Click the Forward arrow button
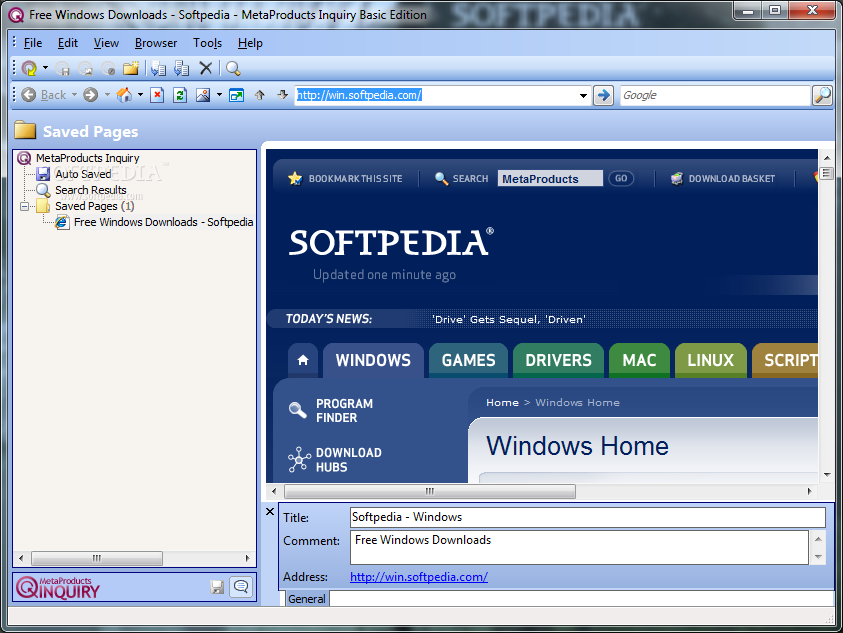Image resolution: width=843 pixels, height=633 pixels. point(90,95)
